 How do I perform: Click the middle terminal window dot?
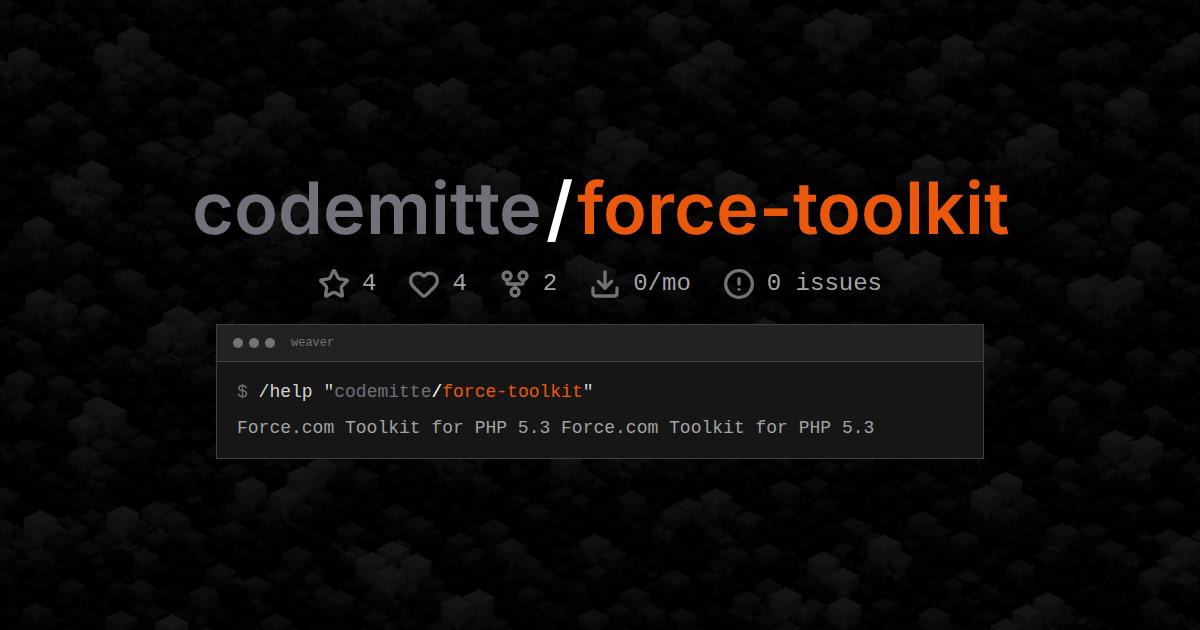254,343
